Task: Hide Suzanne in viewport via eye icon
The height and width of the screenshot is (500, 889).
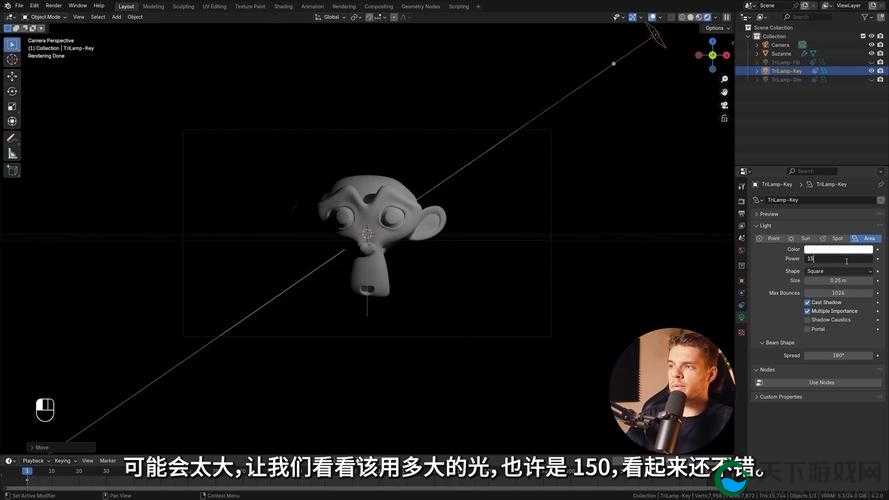Action: click(871, 53)
